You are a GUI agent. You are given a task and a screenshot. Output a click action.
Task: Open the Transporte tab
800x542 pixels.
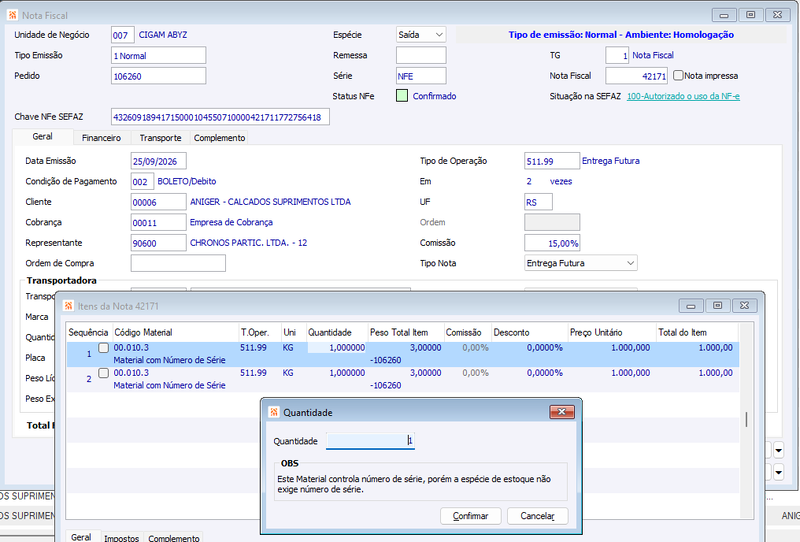tap(160, 138)
